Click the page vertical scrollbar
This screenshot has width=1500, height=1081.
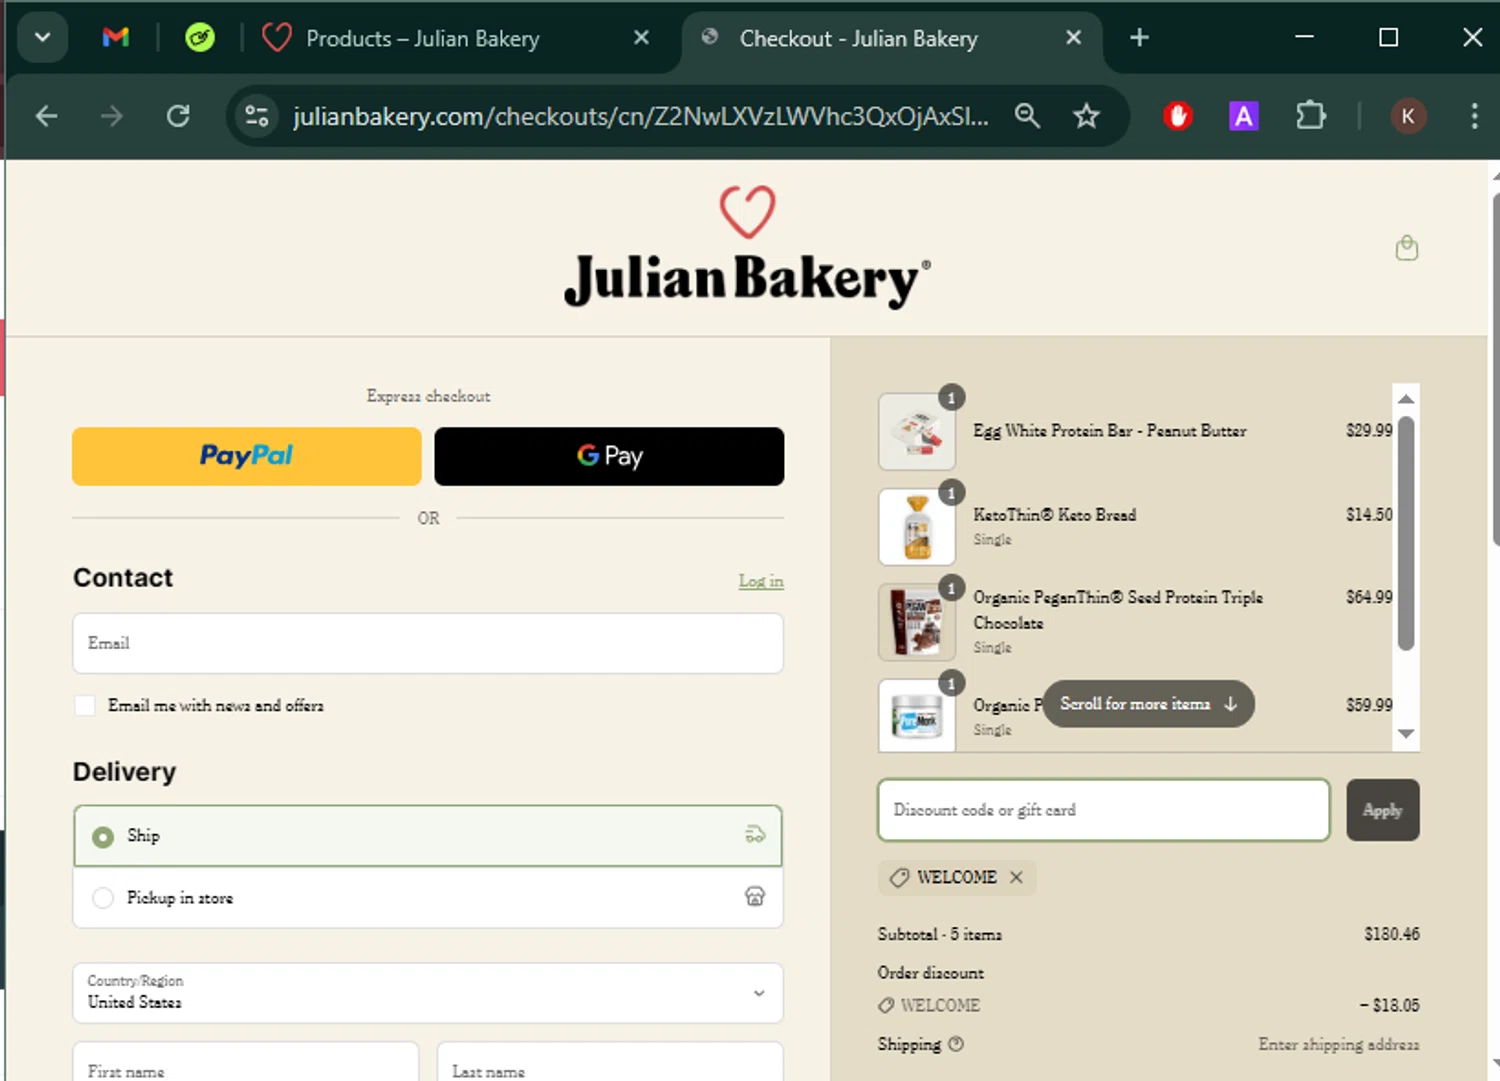click(x=1495, y=370)
